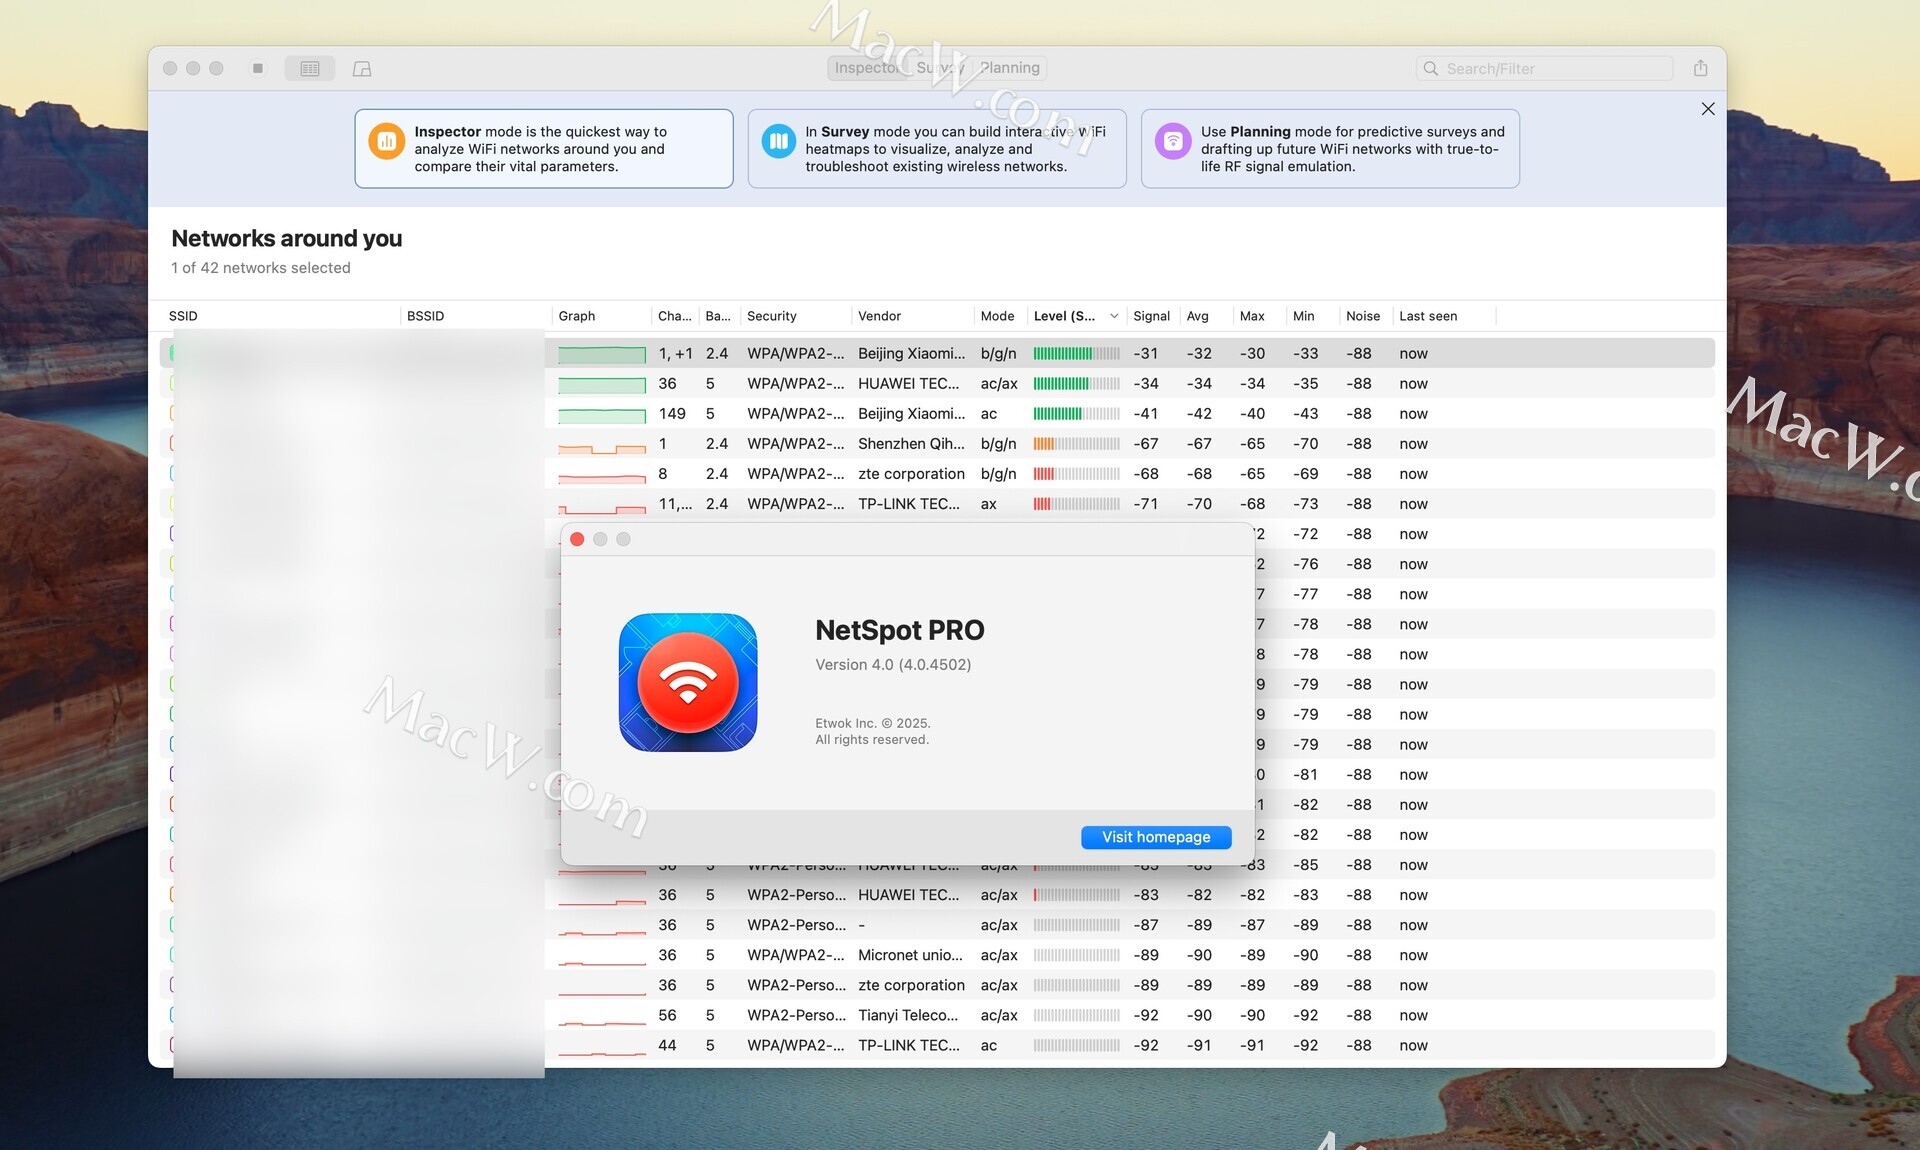The height and width of the screenshot is (1150, 1920).
Task: Click the green signal graph of channel 149 row
Action: tap(602, 414)
